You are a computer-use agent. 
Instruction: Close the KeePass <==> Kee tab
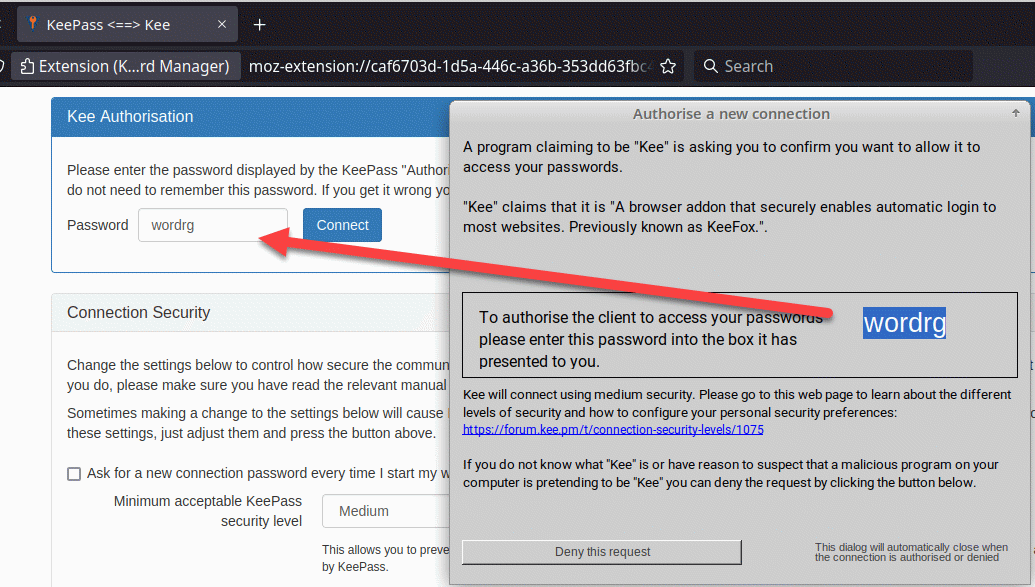(x=222, y=24)
